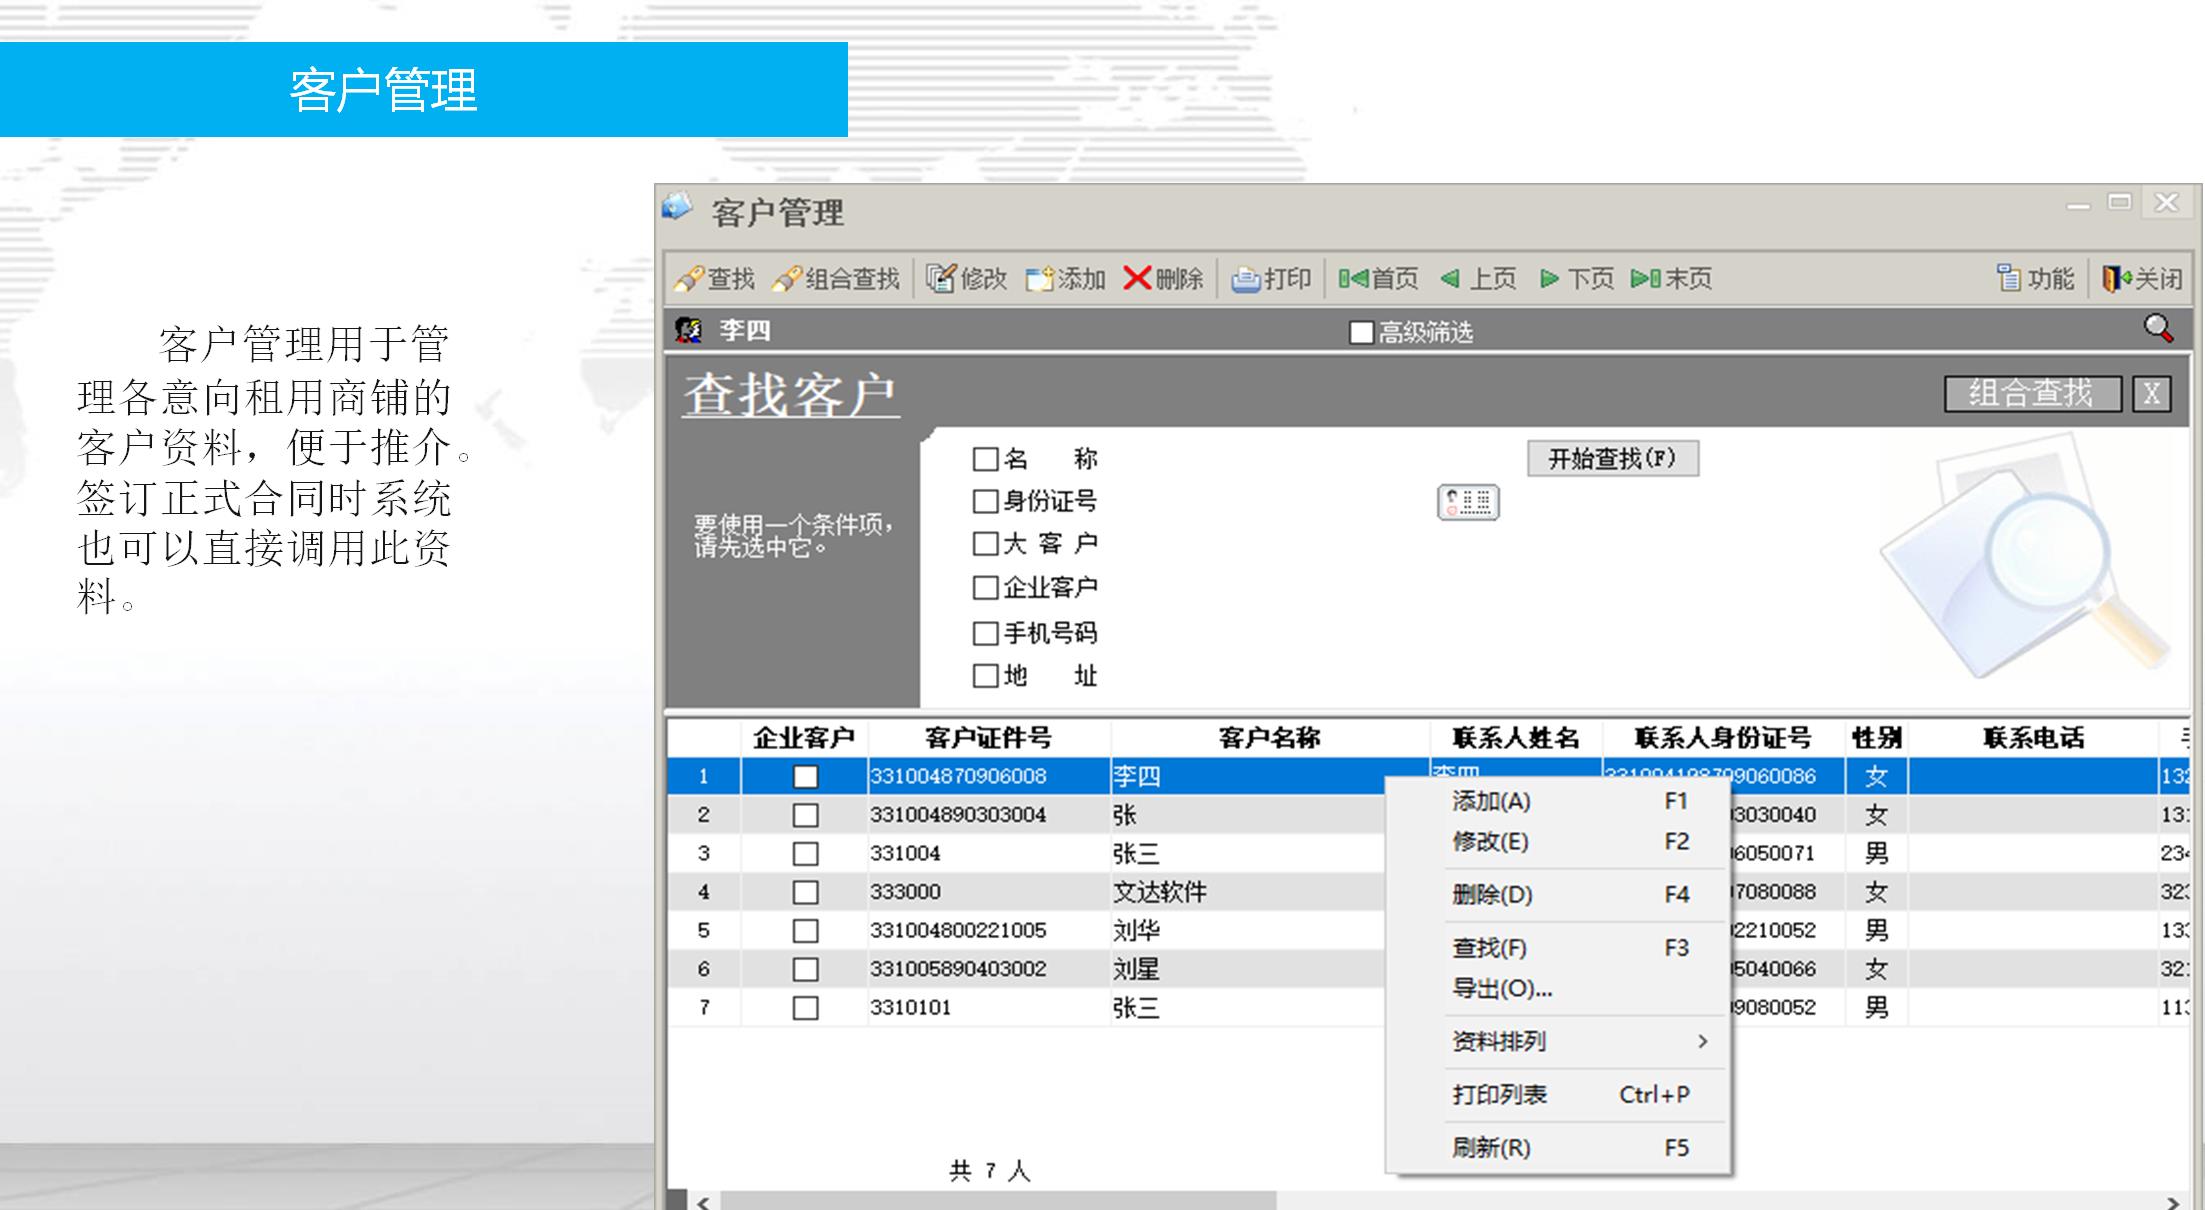Tick the 手机号码 condition checkbox

click(985, 633)
